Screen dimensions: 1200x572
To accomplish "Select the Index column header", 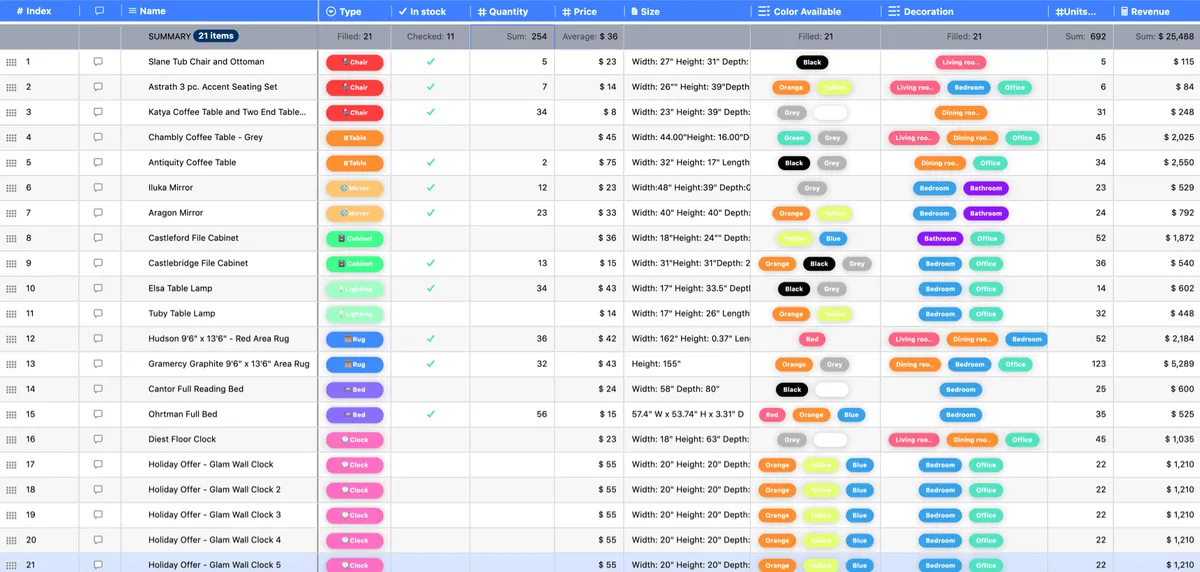I will click(39, 11).
